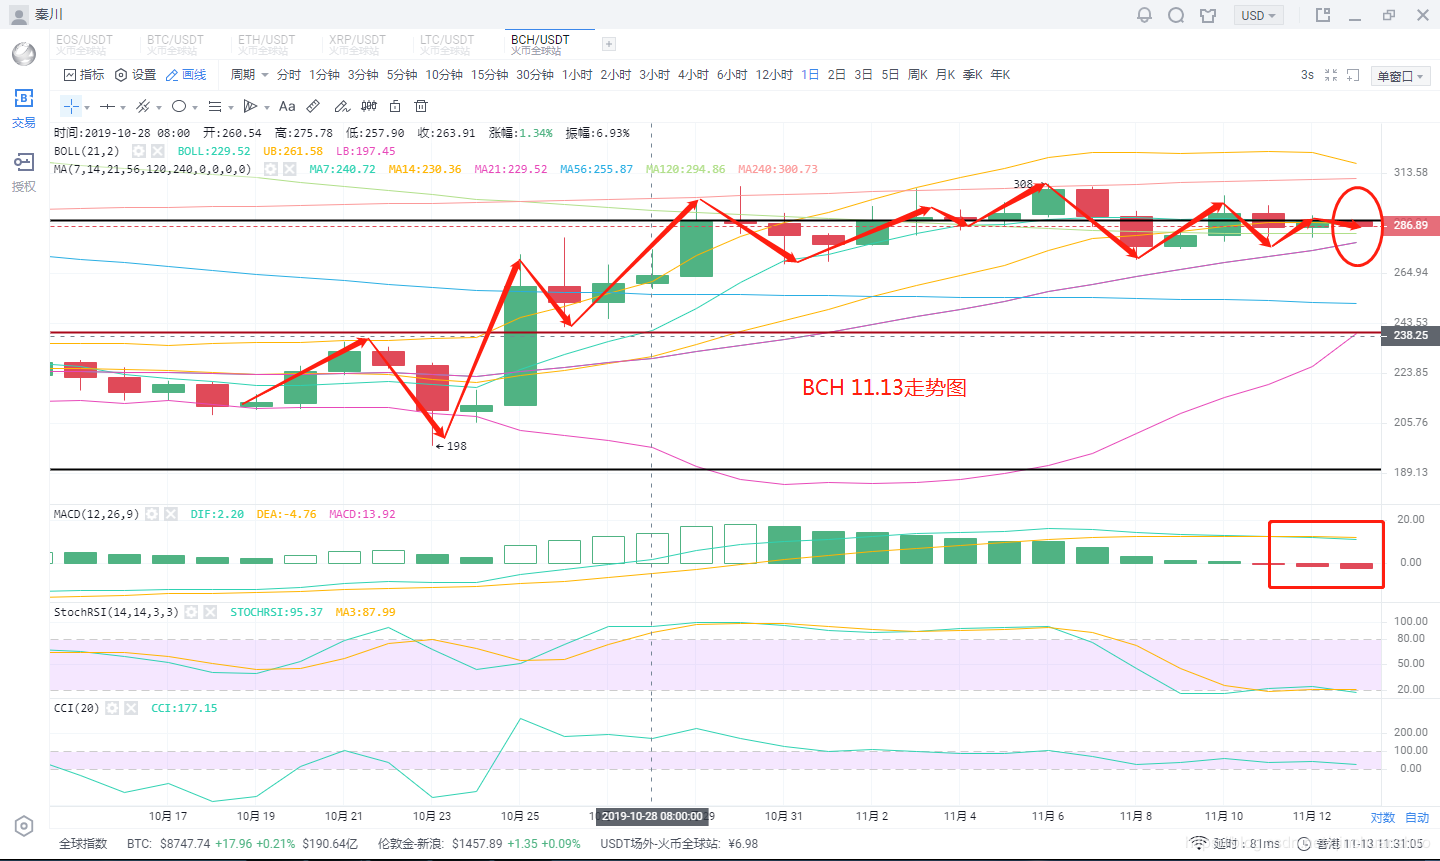Screen dimensions: 1440x861
Task: Expand the 单窗口 window layout dropdown
Action: [x=1401, y=76]
